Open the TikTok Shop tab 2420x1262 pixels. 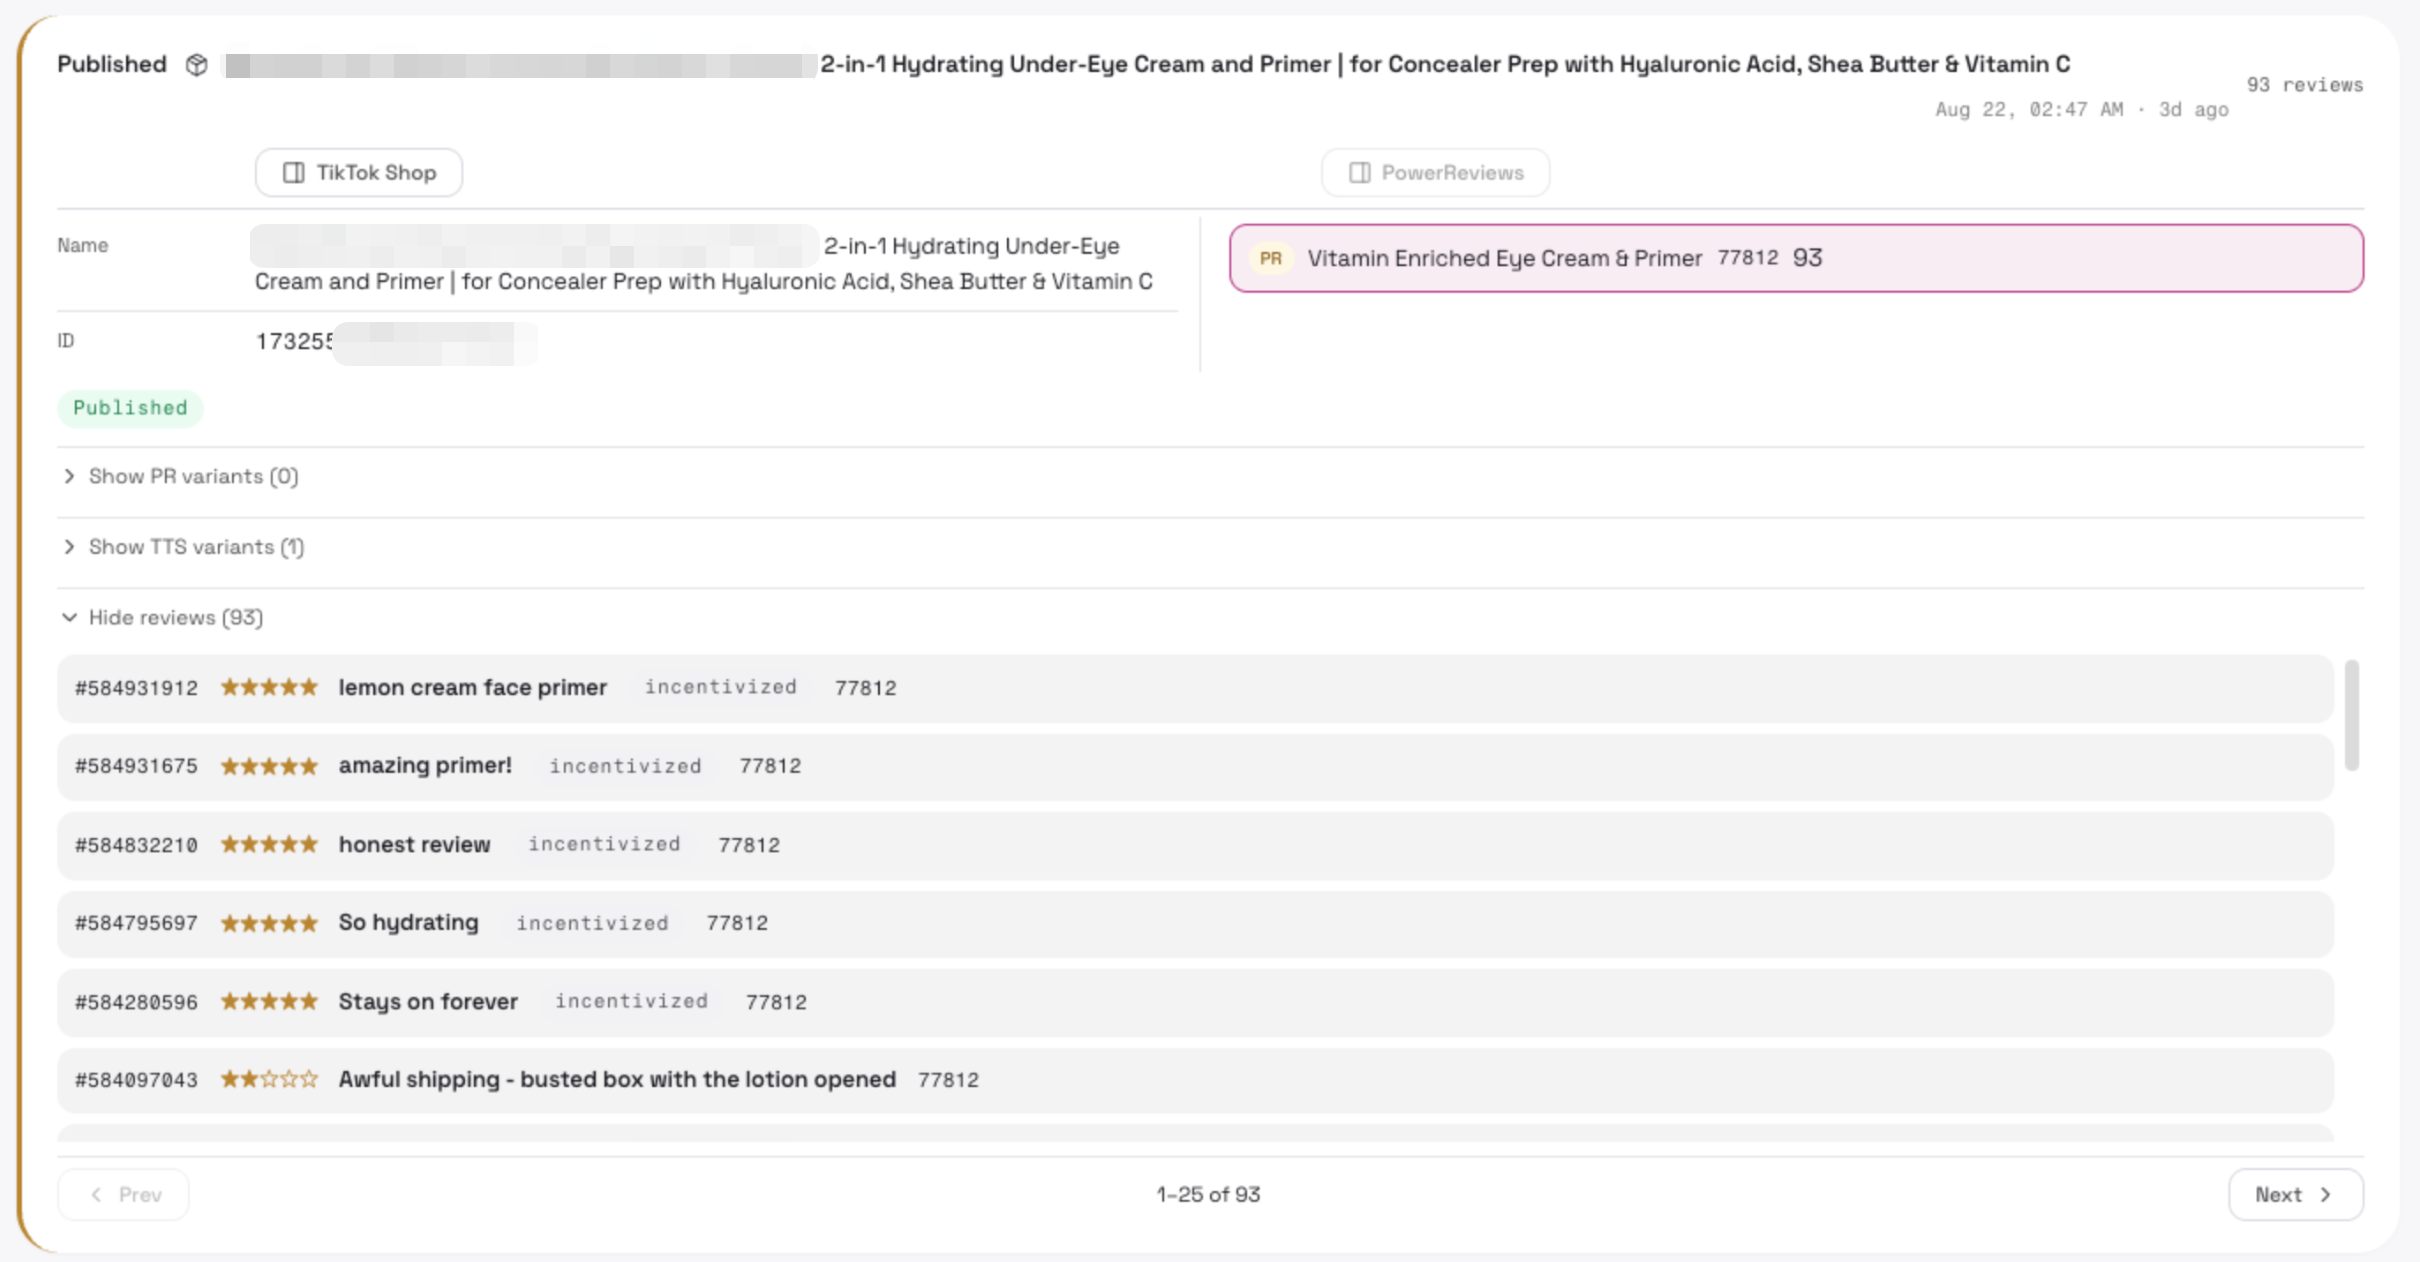[x=359, y=173]
